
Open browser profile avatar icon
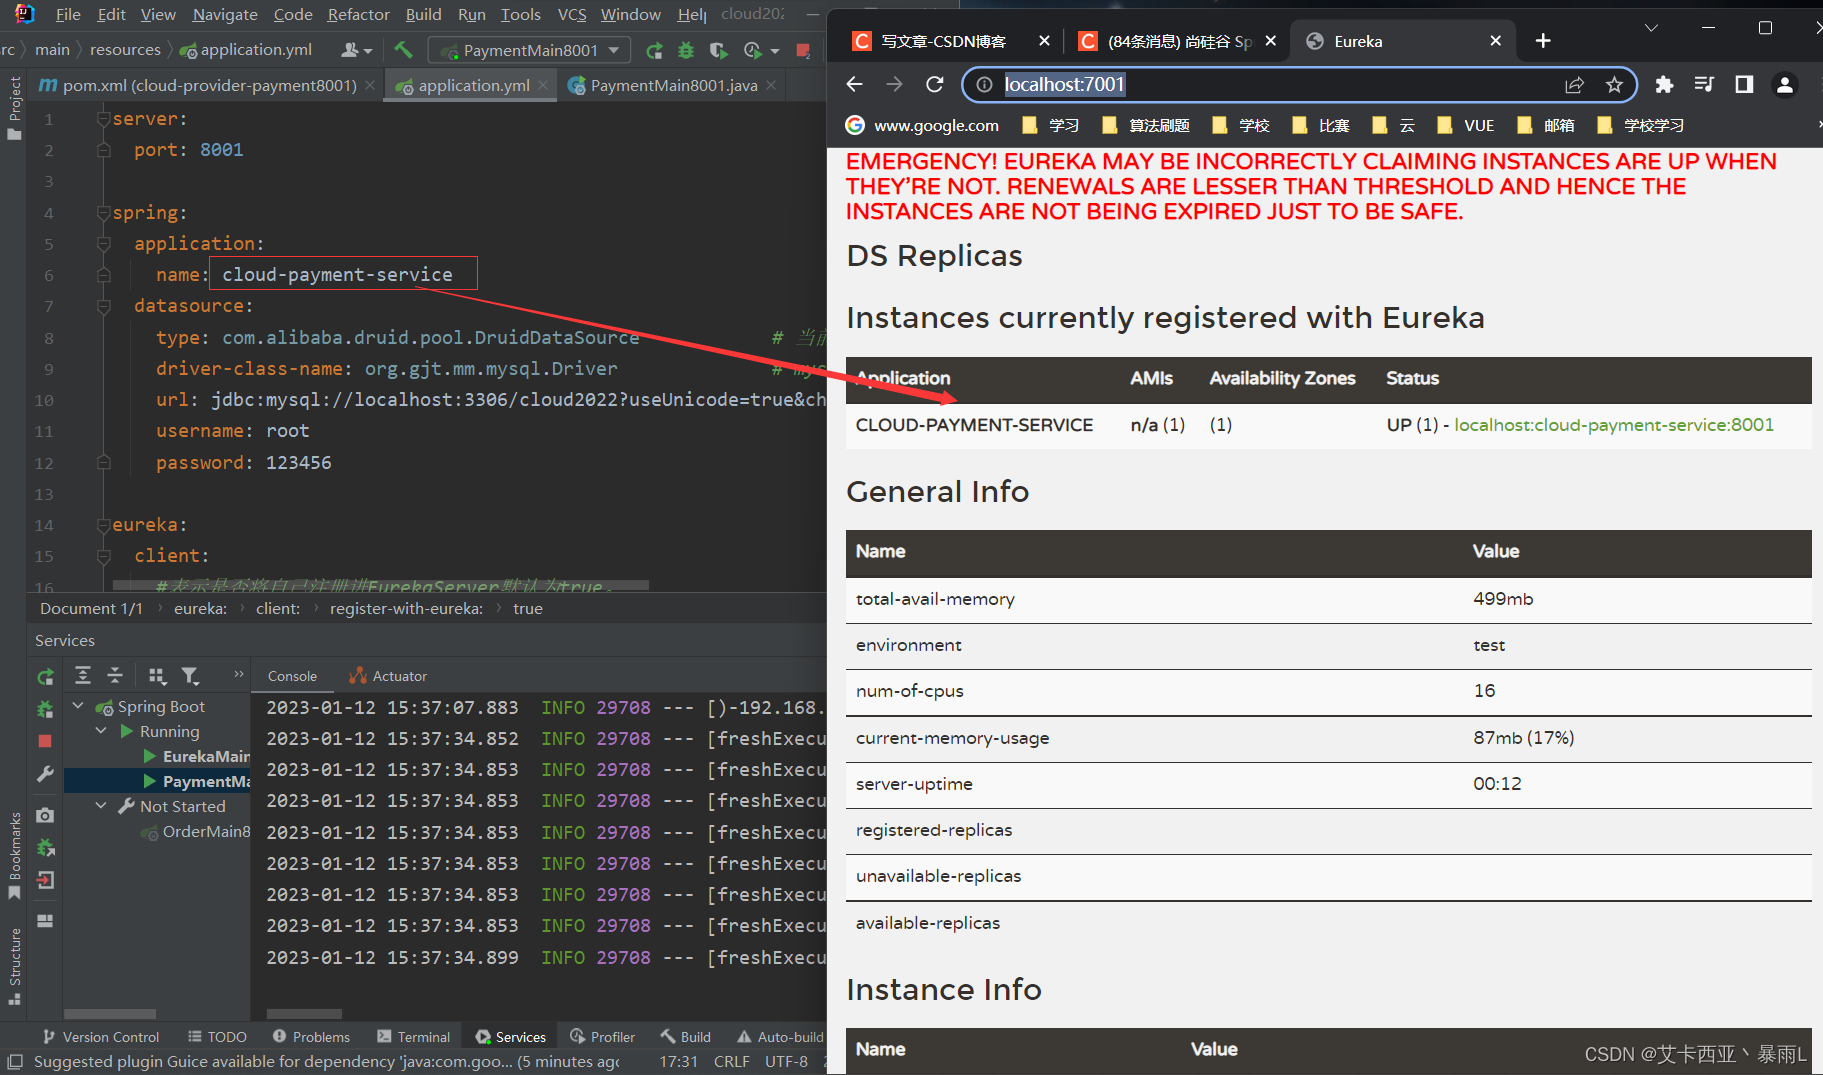point(1784,85)
